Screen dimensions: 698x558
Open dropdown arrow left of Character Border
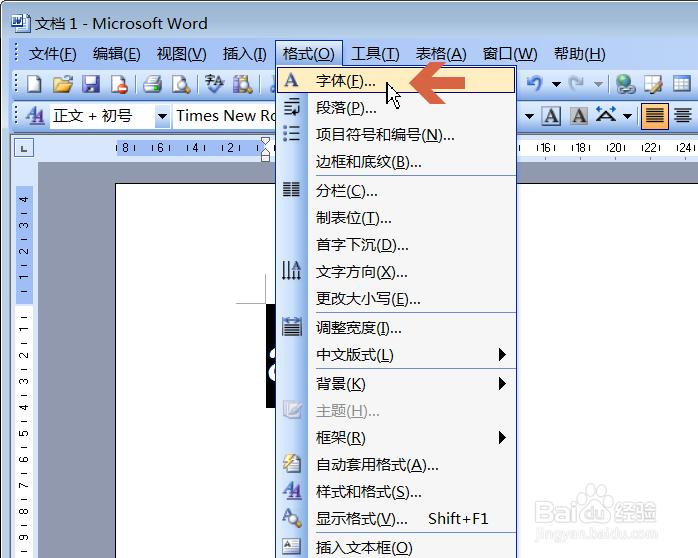tap(529, 117)
